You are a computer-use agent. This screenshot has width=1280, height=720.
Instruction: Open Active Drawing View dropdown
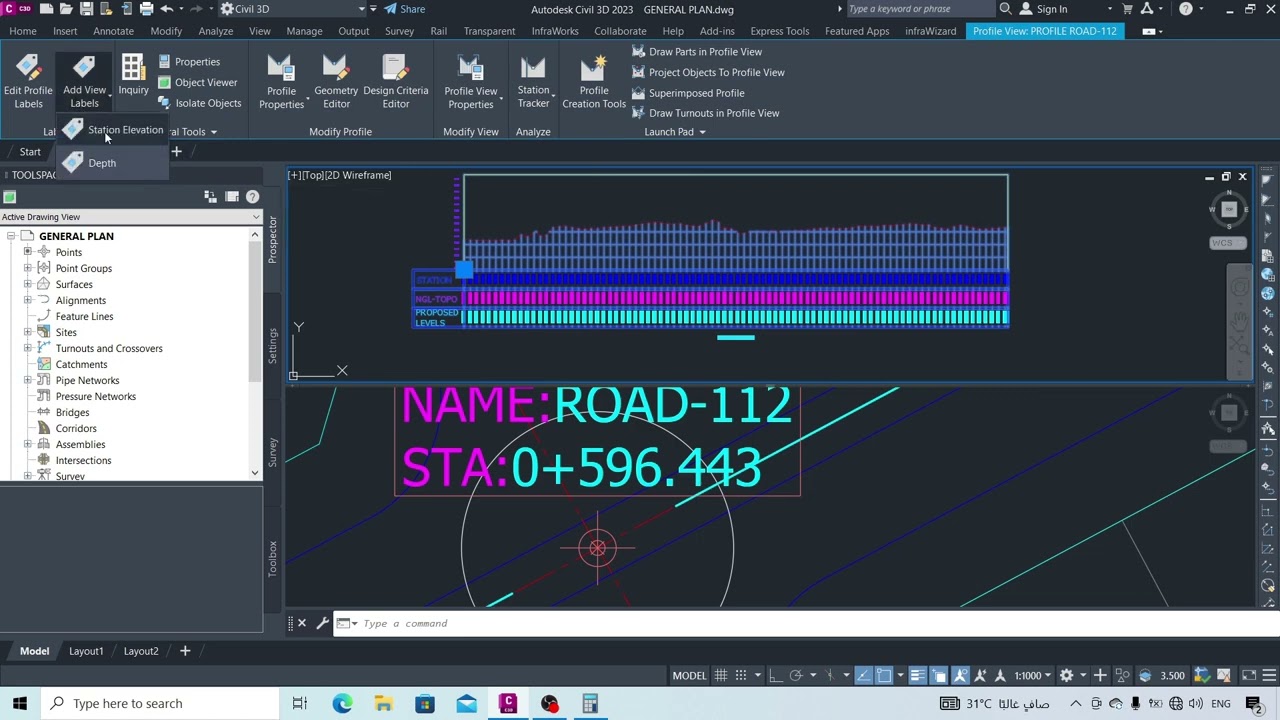point(131,217)
